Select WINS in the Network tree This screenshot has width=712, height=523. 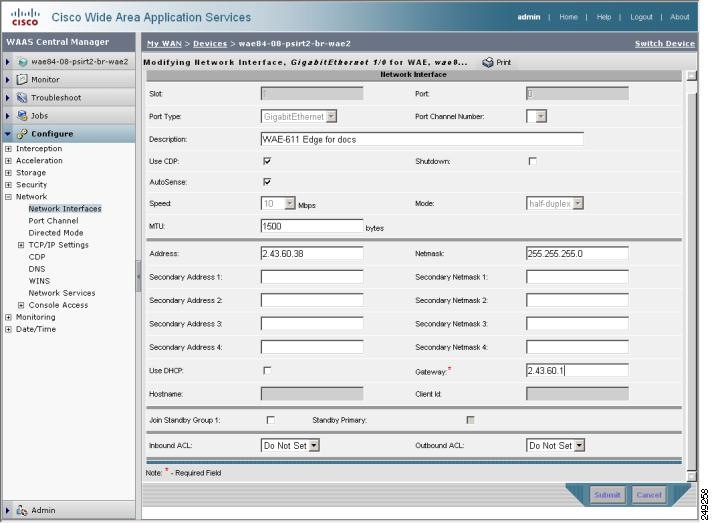(39, 281)
